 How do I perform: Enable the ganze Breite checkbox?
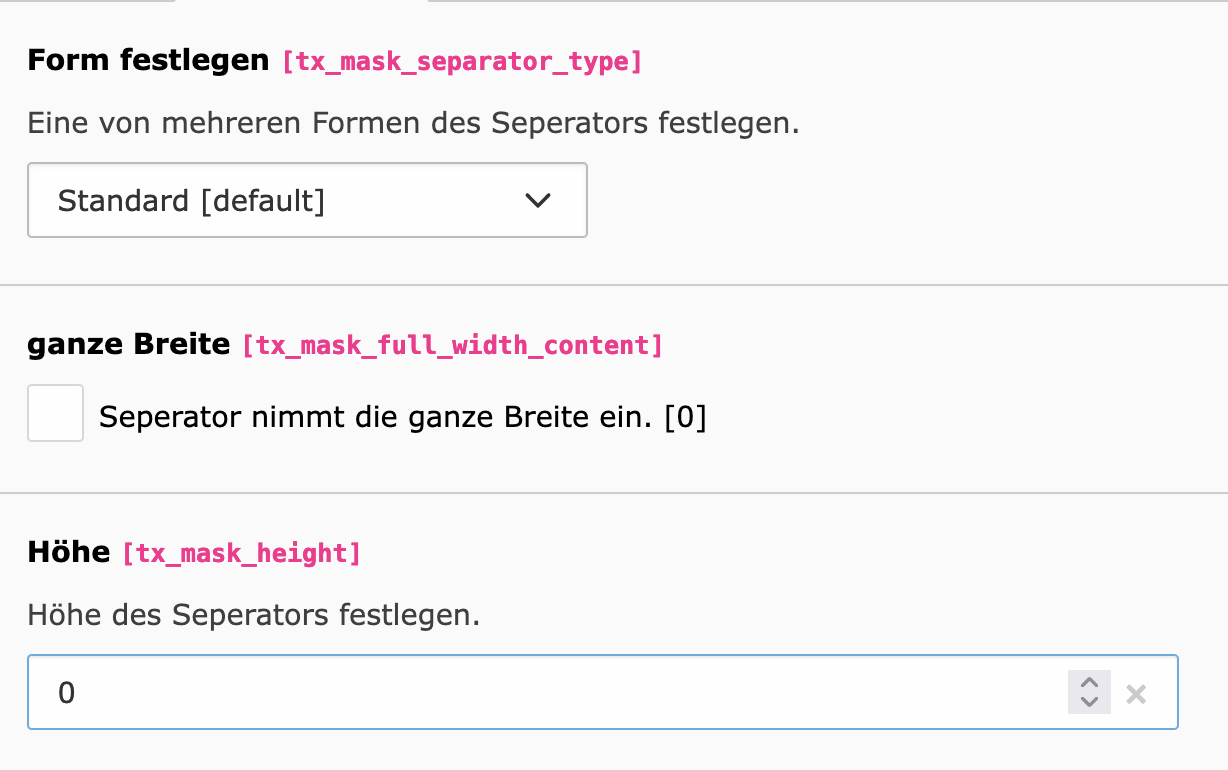point(55,413)
